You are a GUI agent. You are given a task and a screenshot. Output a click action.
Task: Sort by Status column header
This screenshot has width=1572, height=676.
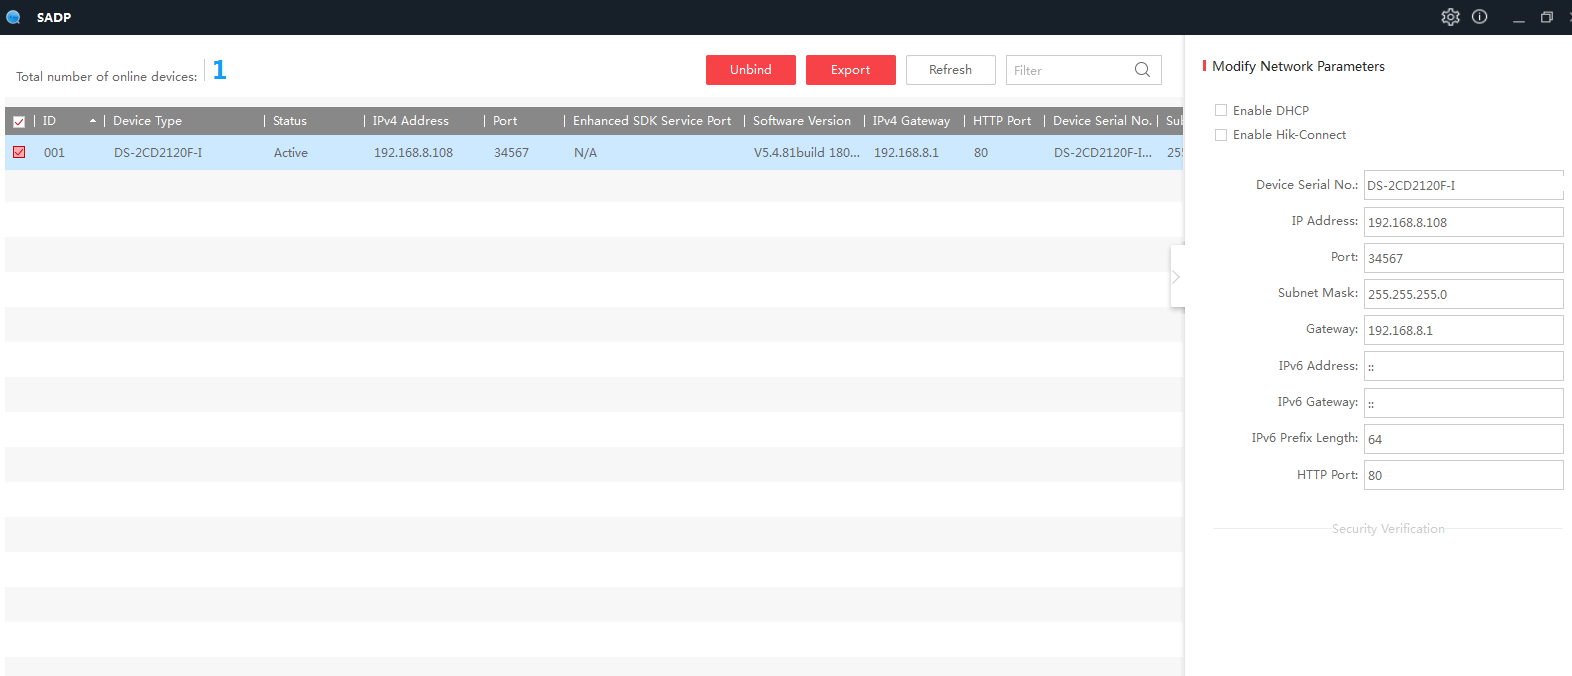(x=314, y=121)
